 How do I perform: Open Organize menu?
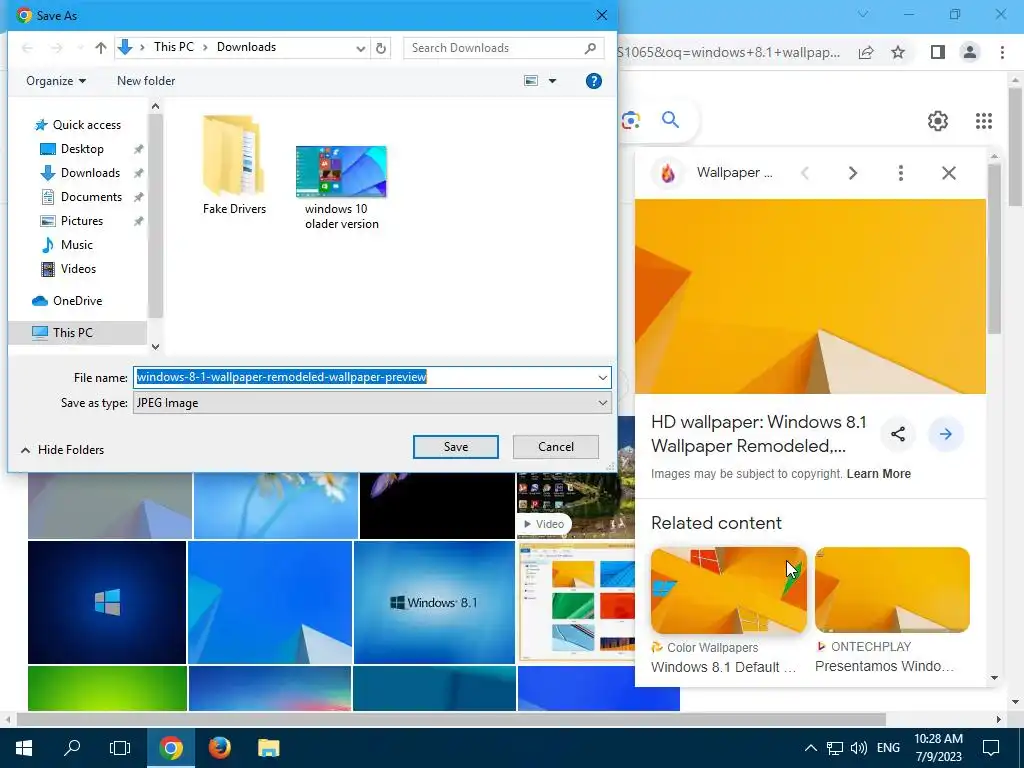point(56,81)
